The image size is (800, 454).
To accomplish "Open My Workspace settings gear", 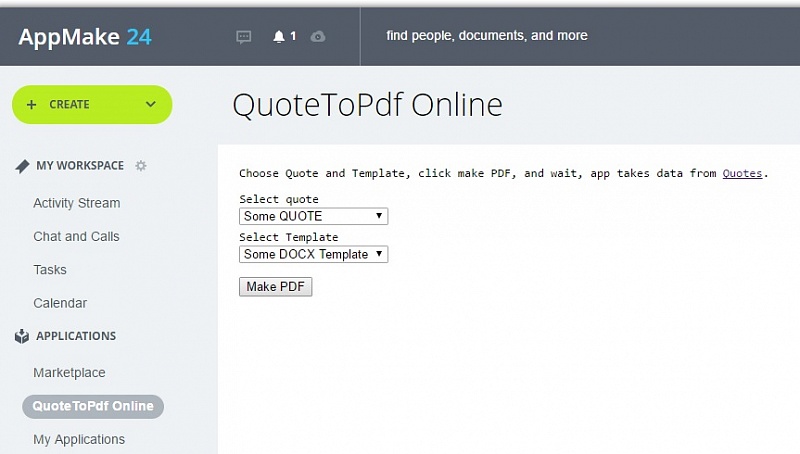I will [x=141, y=166].
